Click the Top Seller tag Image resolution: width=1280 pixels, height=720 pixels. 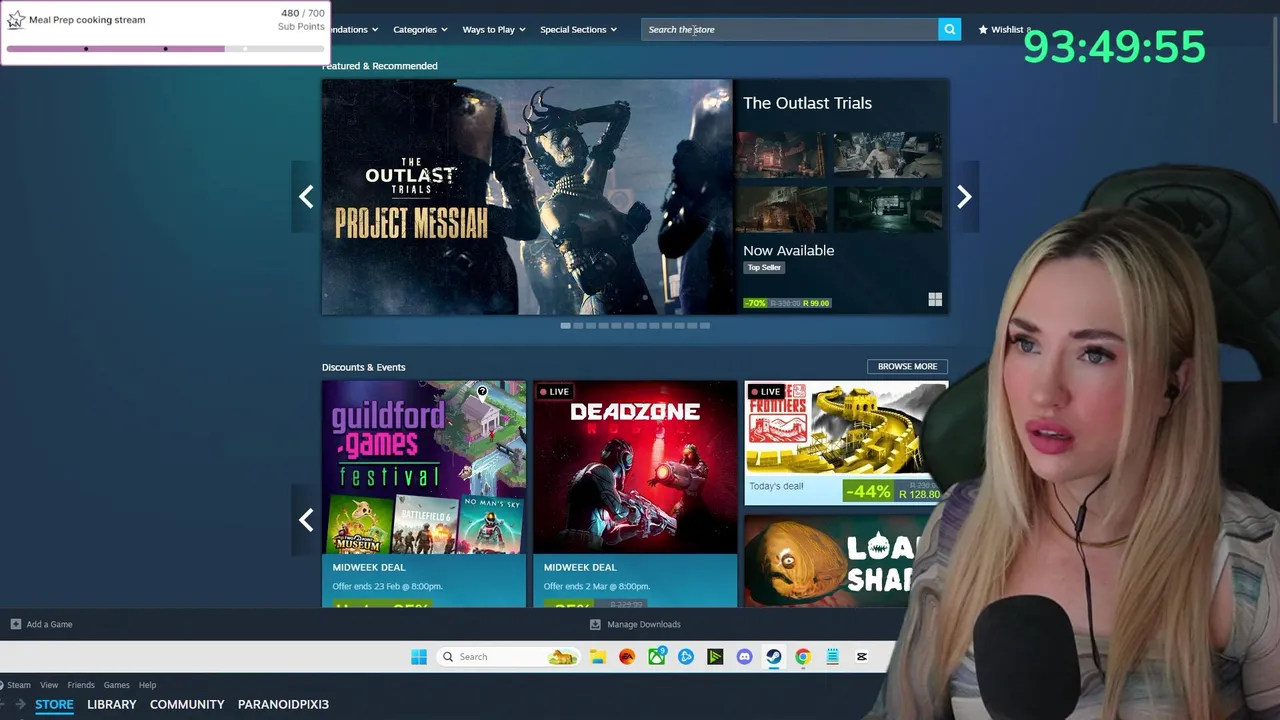[x=764, y=267]
